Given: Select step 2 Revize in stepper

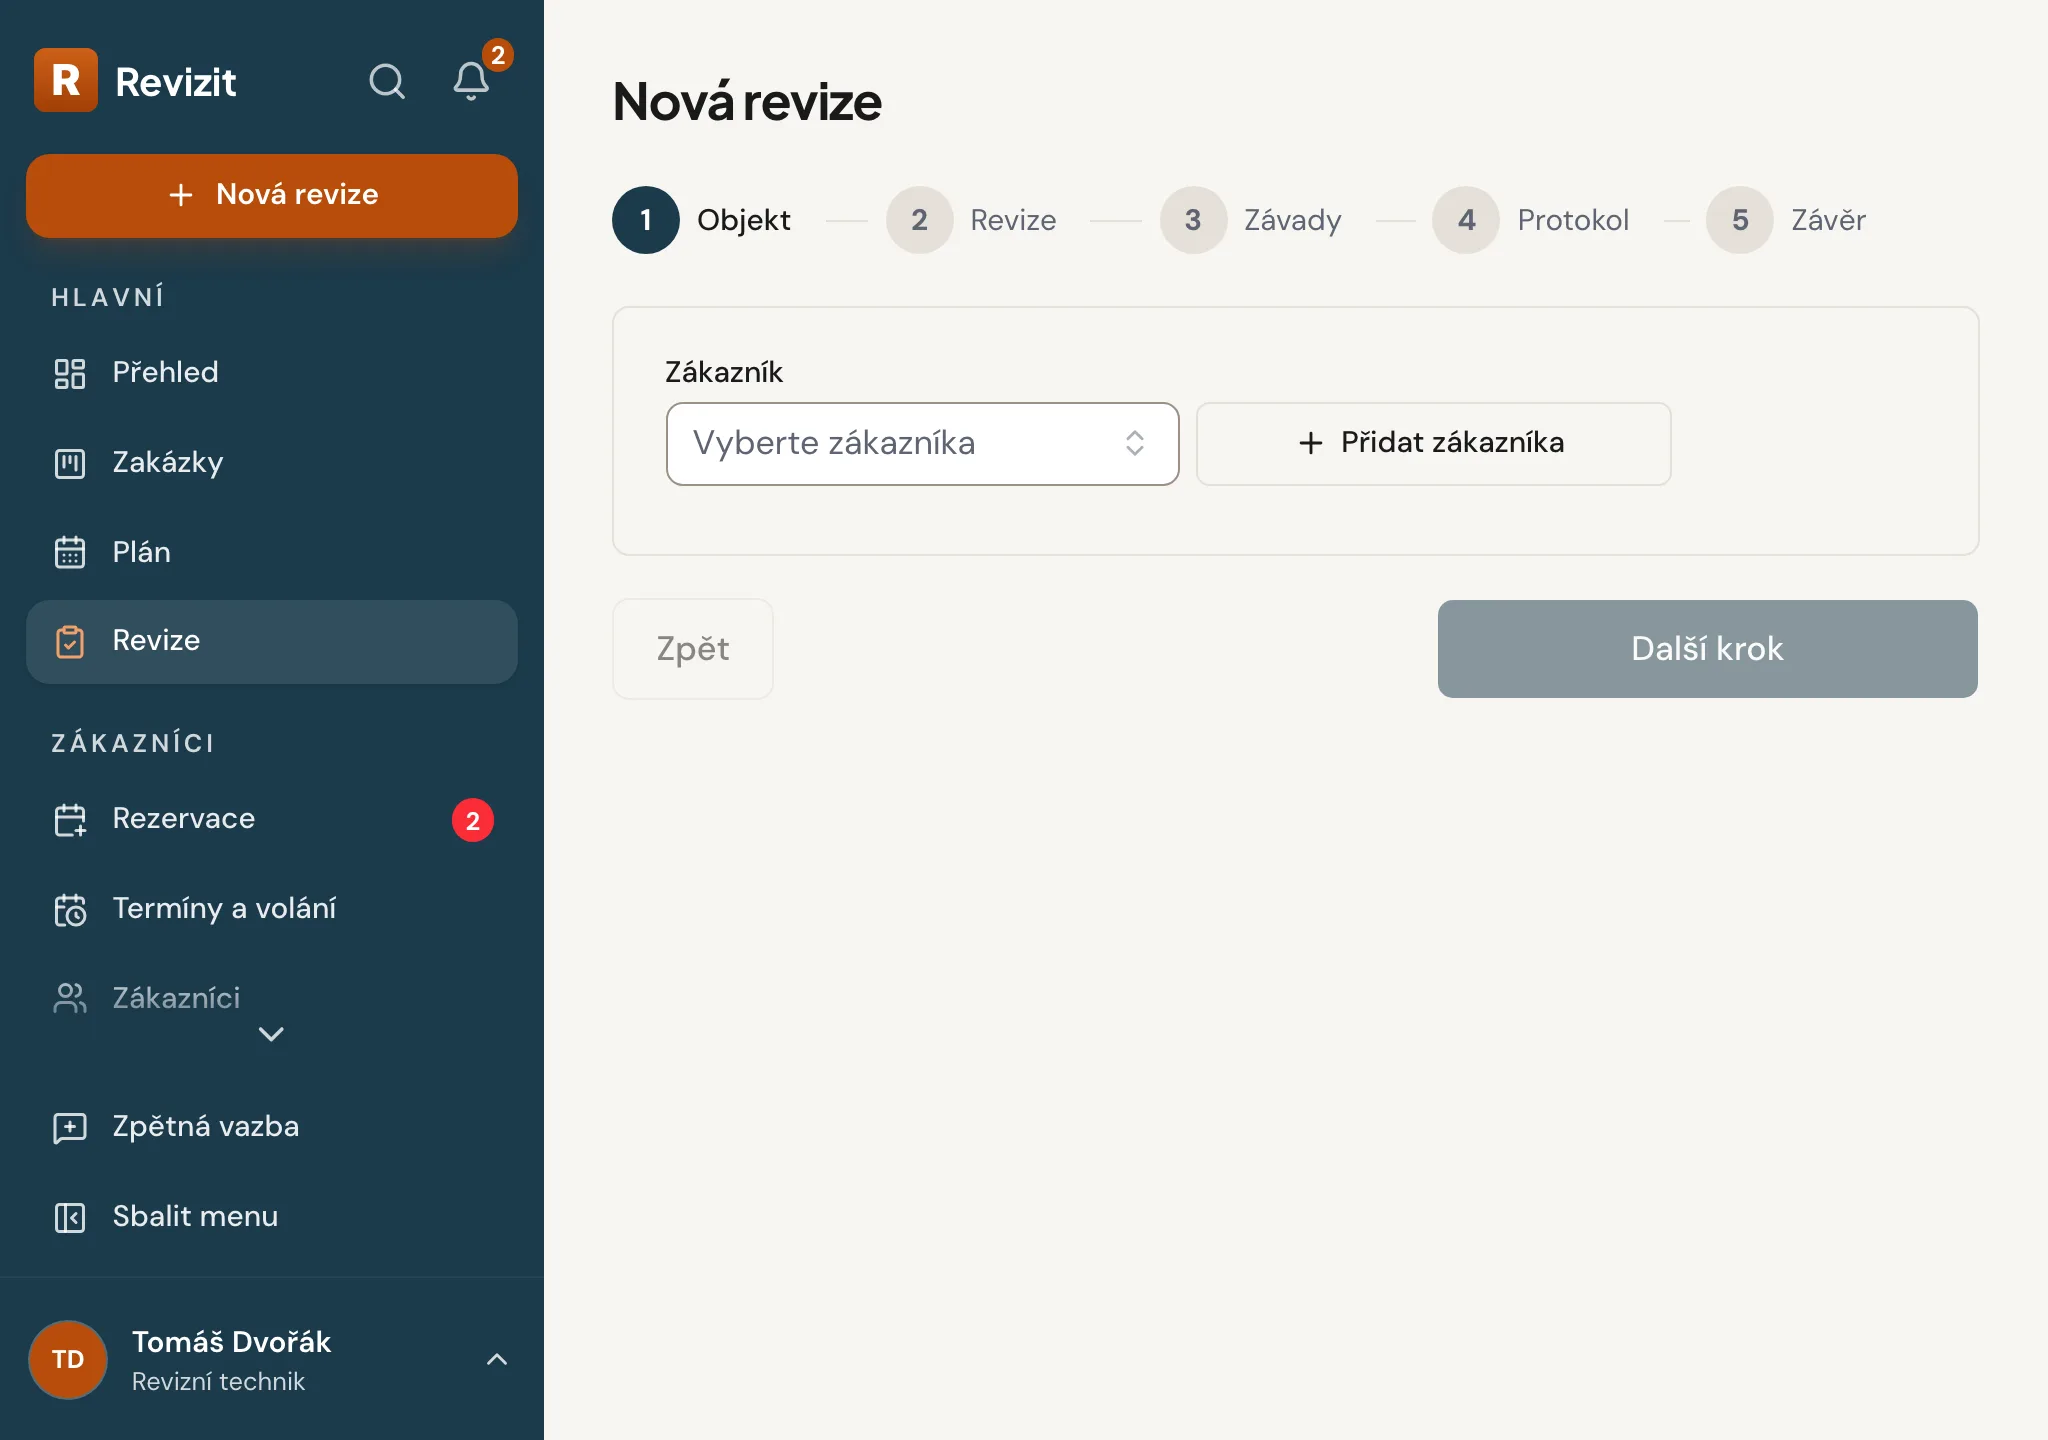Looking at the screenshot, I should [x=972, y=220].
